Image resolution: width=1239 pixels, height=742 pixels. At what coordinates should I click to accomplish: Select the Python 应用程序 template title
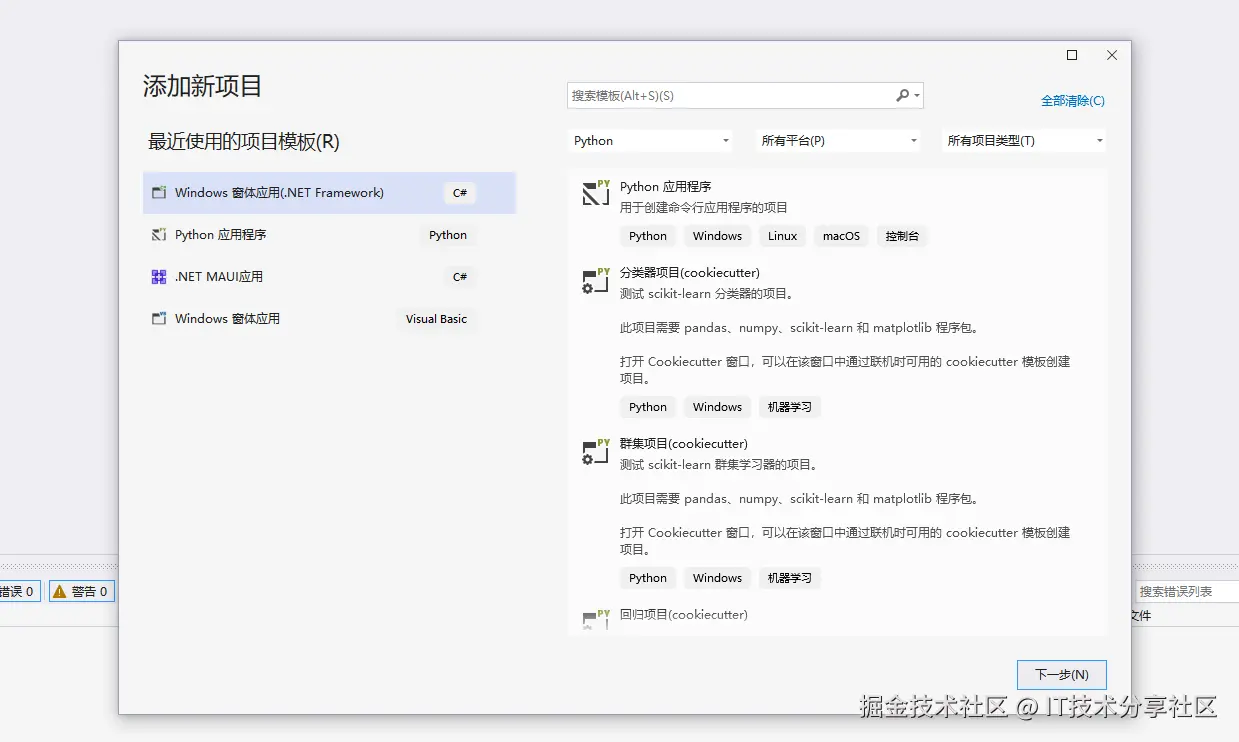[665, 187]
